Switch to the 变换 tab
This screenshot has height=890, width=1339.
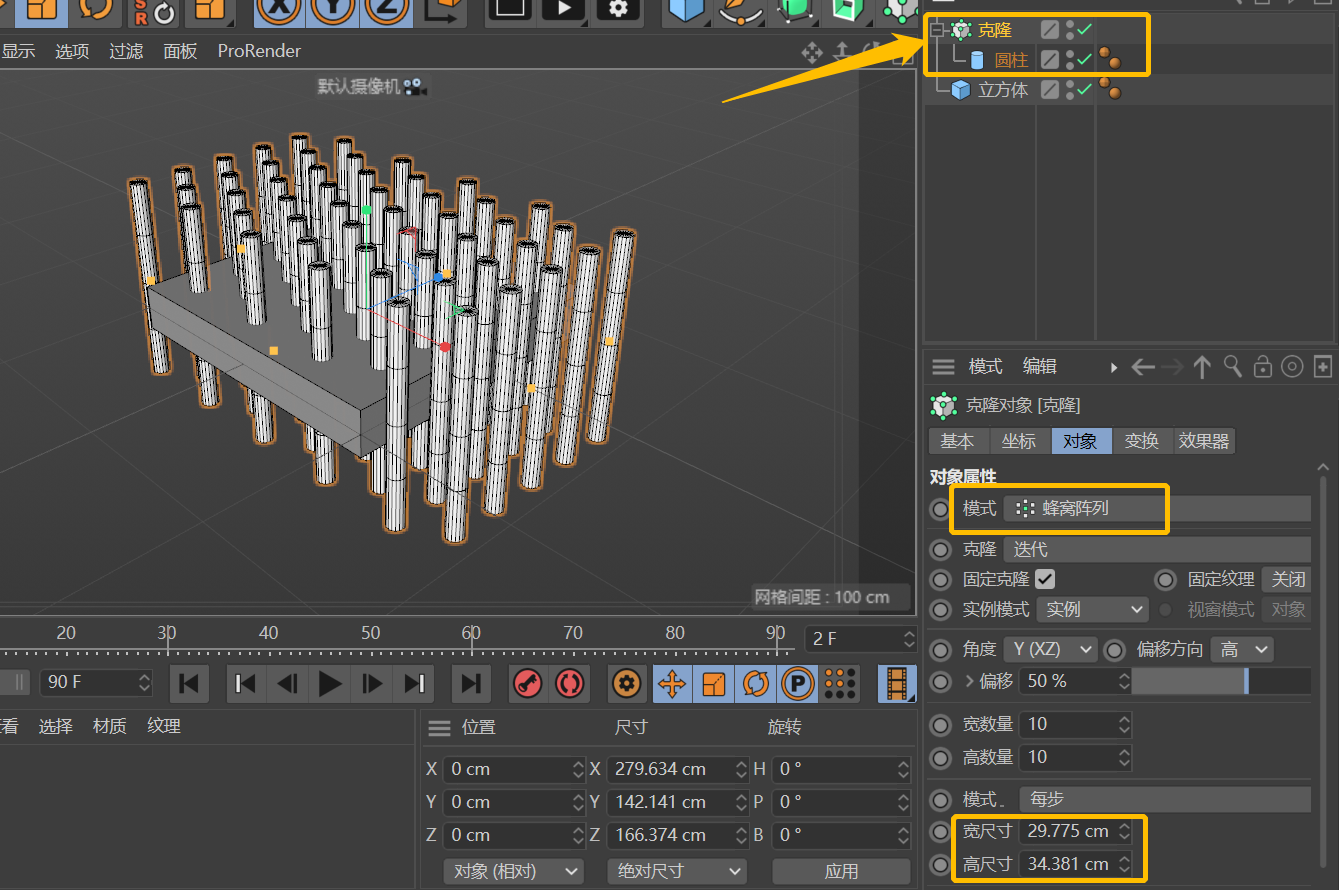[1141, 441]
